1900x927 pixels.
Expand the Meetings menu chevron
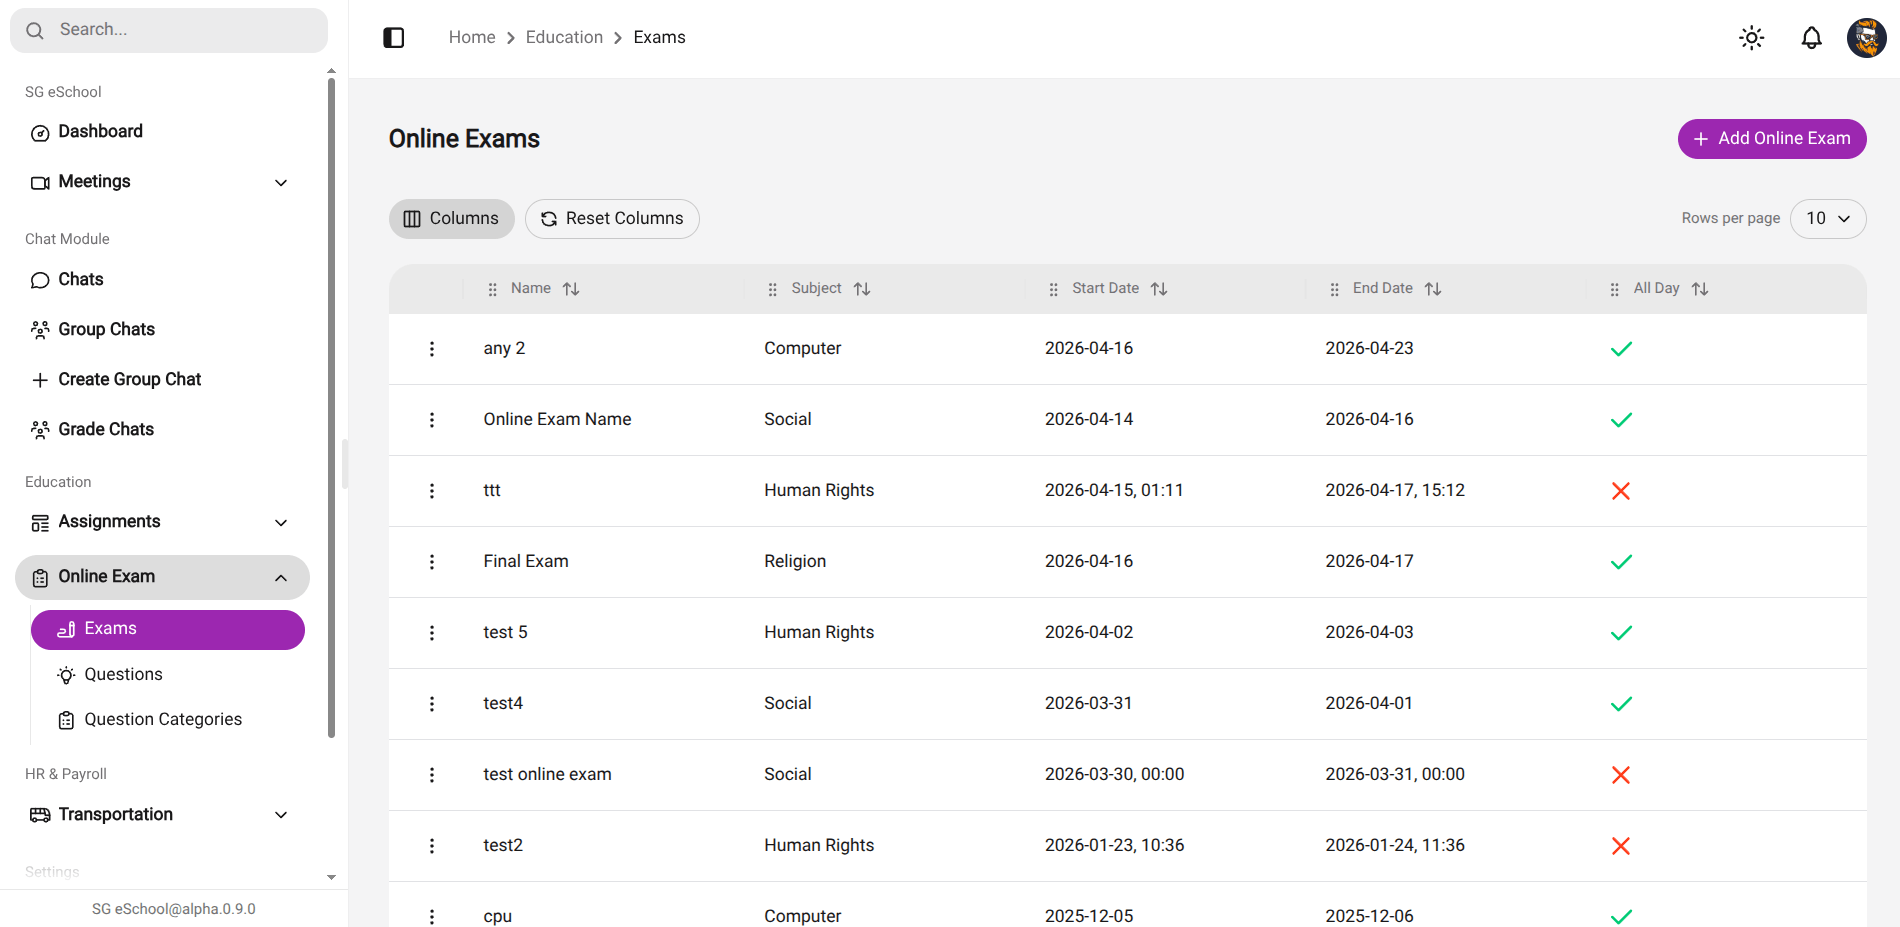[281, 183]
